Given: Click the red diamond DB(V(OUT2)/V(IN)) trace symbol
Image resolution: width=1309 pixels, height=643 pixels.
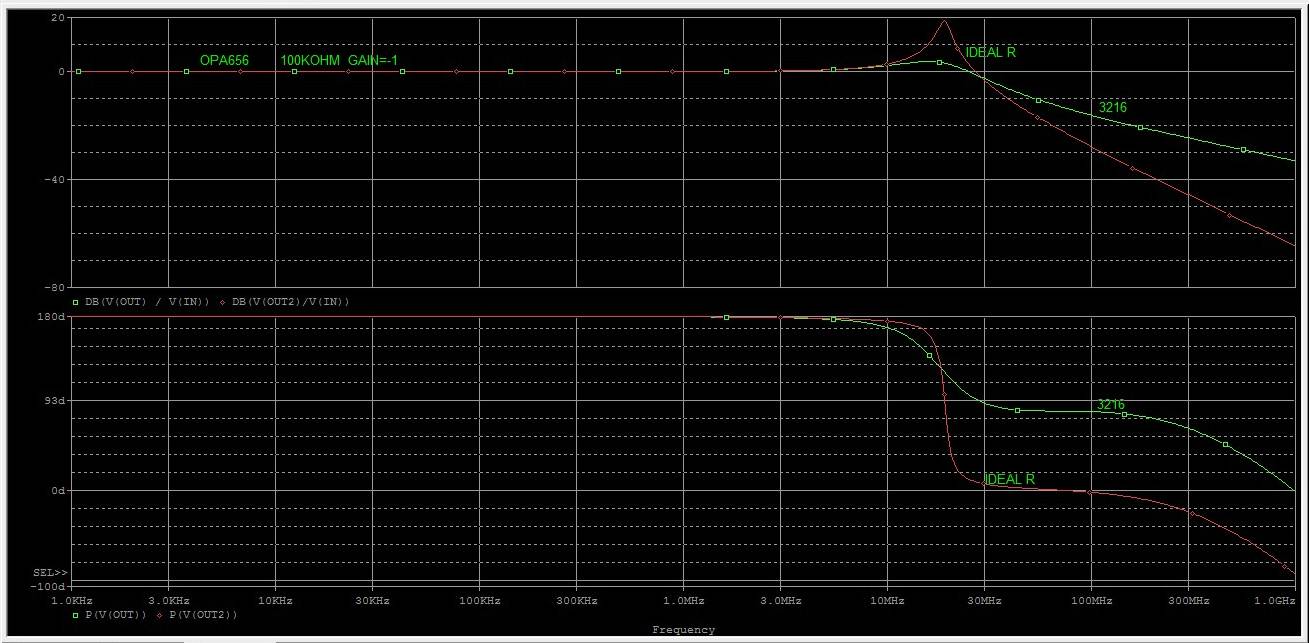Looking at the screenshot, I should [223, 301].
